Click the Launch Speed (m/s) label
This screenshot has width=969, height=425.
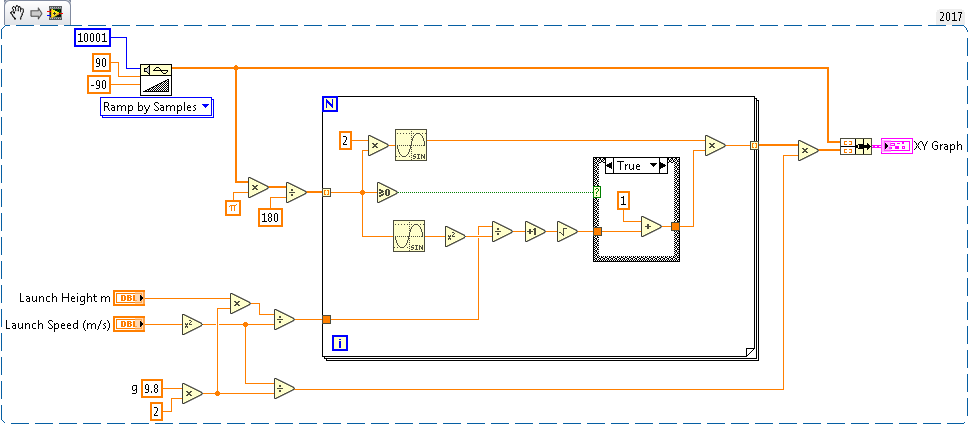58,324
